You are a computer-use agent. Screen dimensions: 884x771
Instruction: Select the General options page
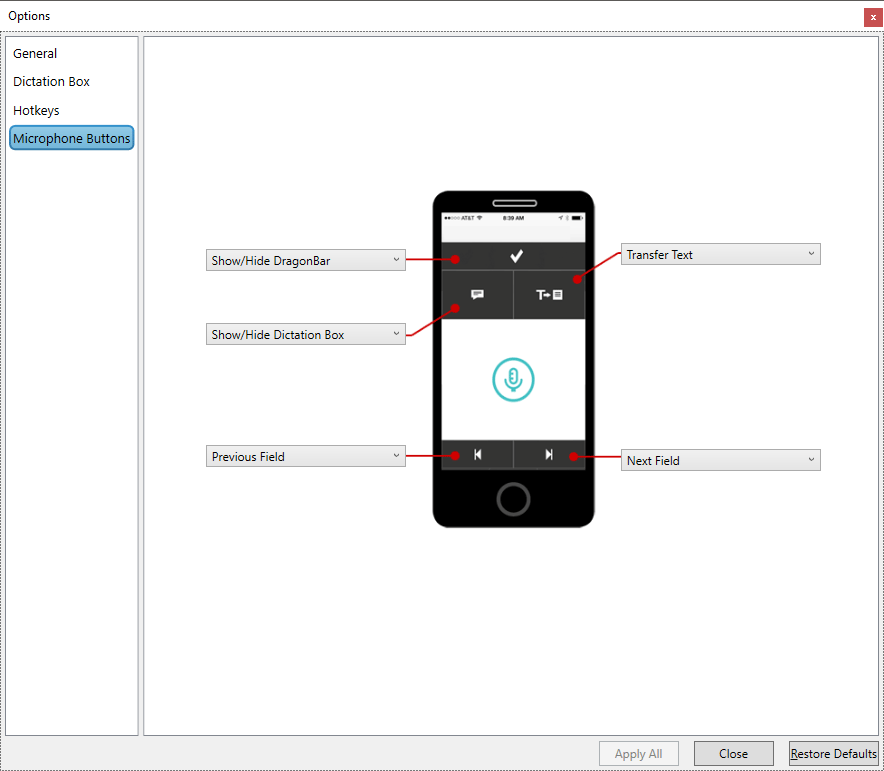35,54
